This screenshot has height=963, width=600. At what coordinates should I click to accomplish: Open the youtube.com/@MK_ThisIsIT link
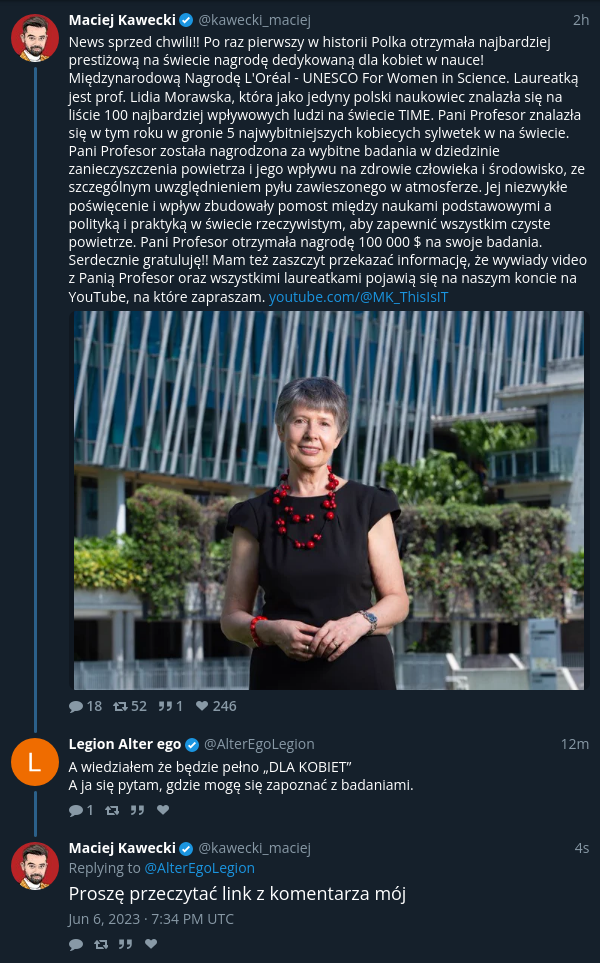coord(359,297)
